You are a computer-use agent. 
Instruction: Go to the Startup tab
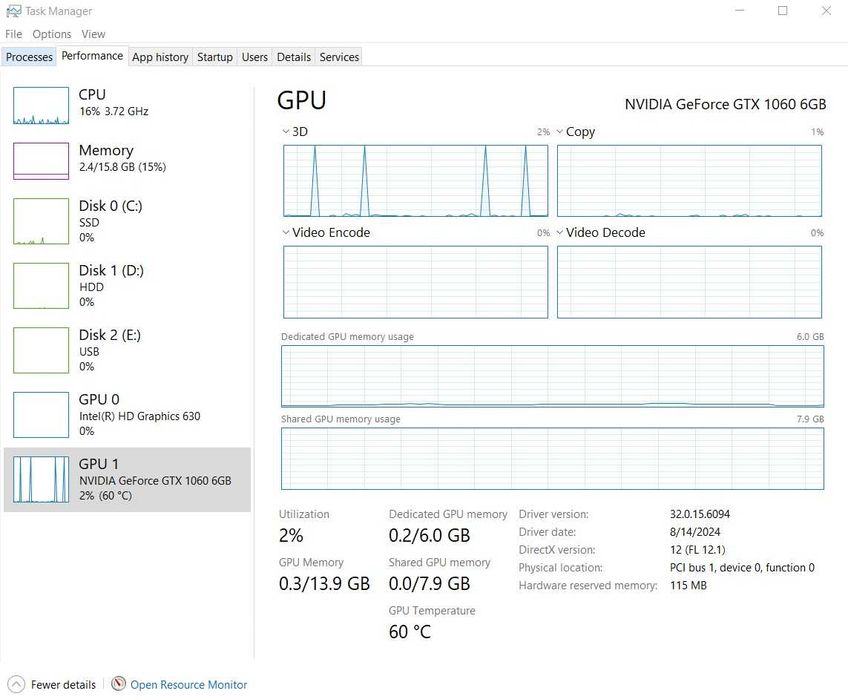tap(215, 57)
